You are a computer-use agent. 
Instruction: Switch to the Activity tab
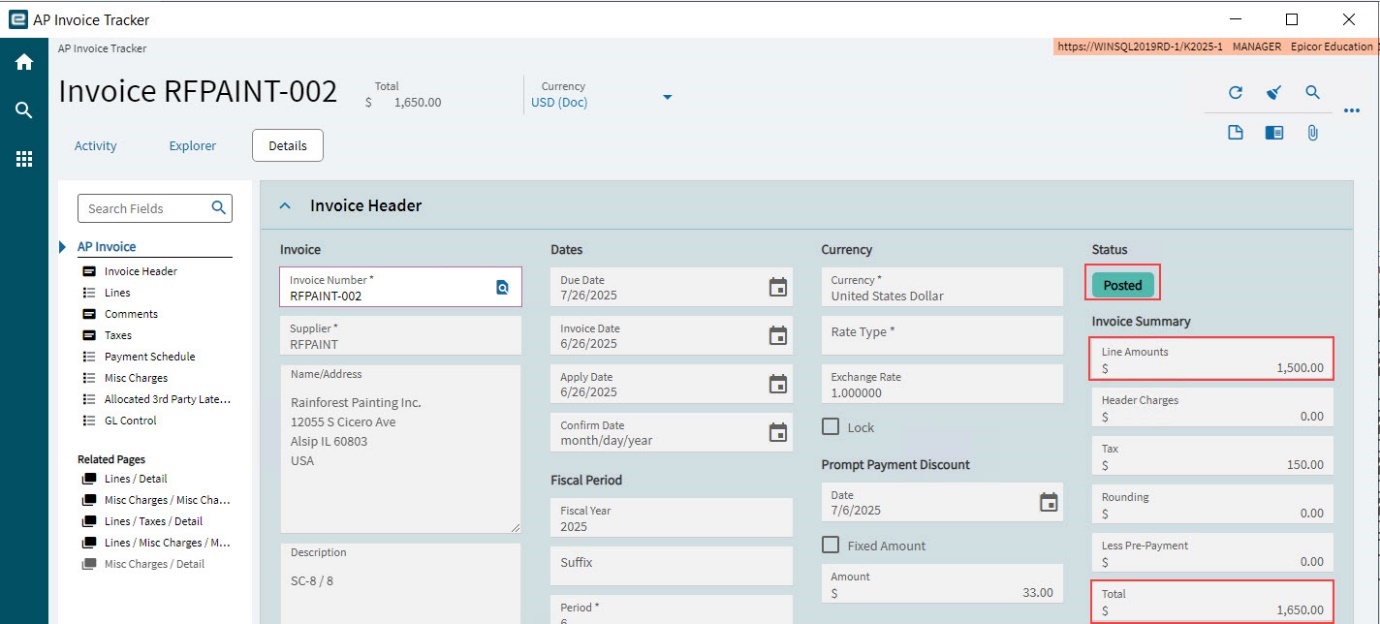click(x=95, y=146)
